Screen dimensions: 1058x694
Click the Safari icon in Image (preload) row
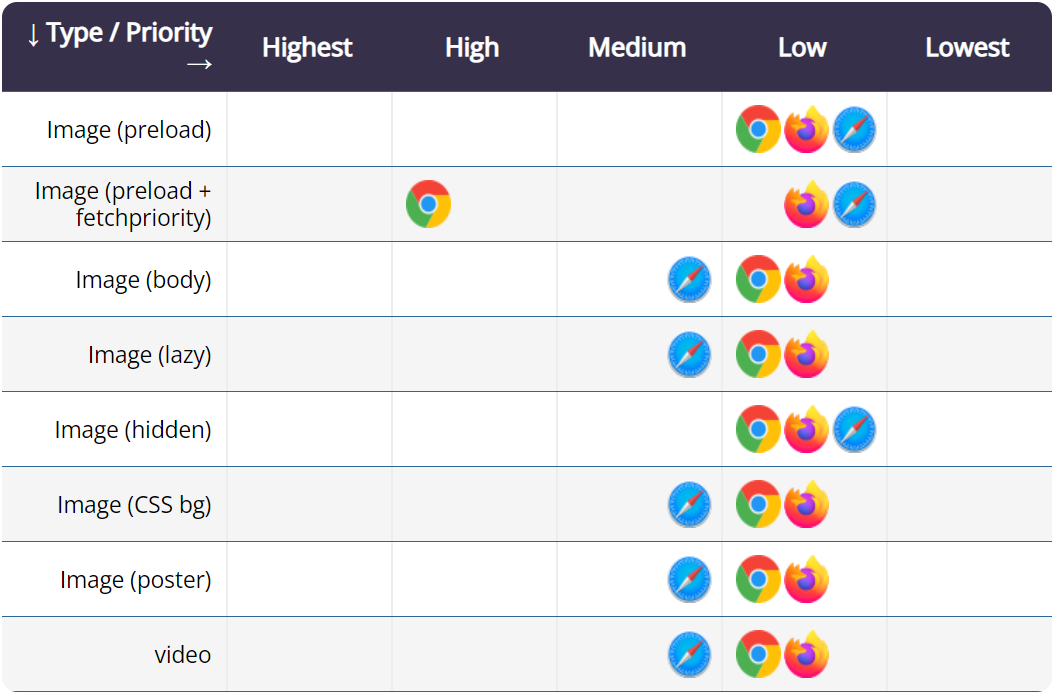(x=854, y=130)
